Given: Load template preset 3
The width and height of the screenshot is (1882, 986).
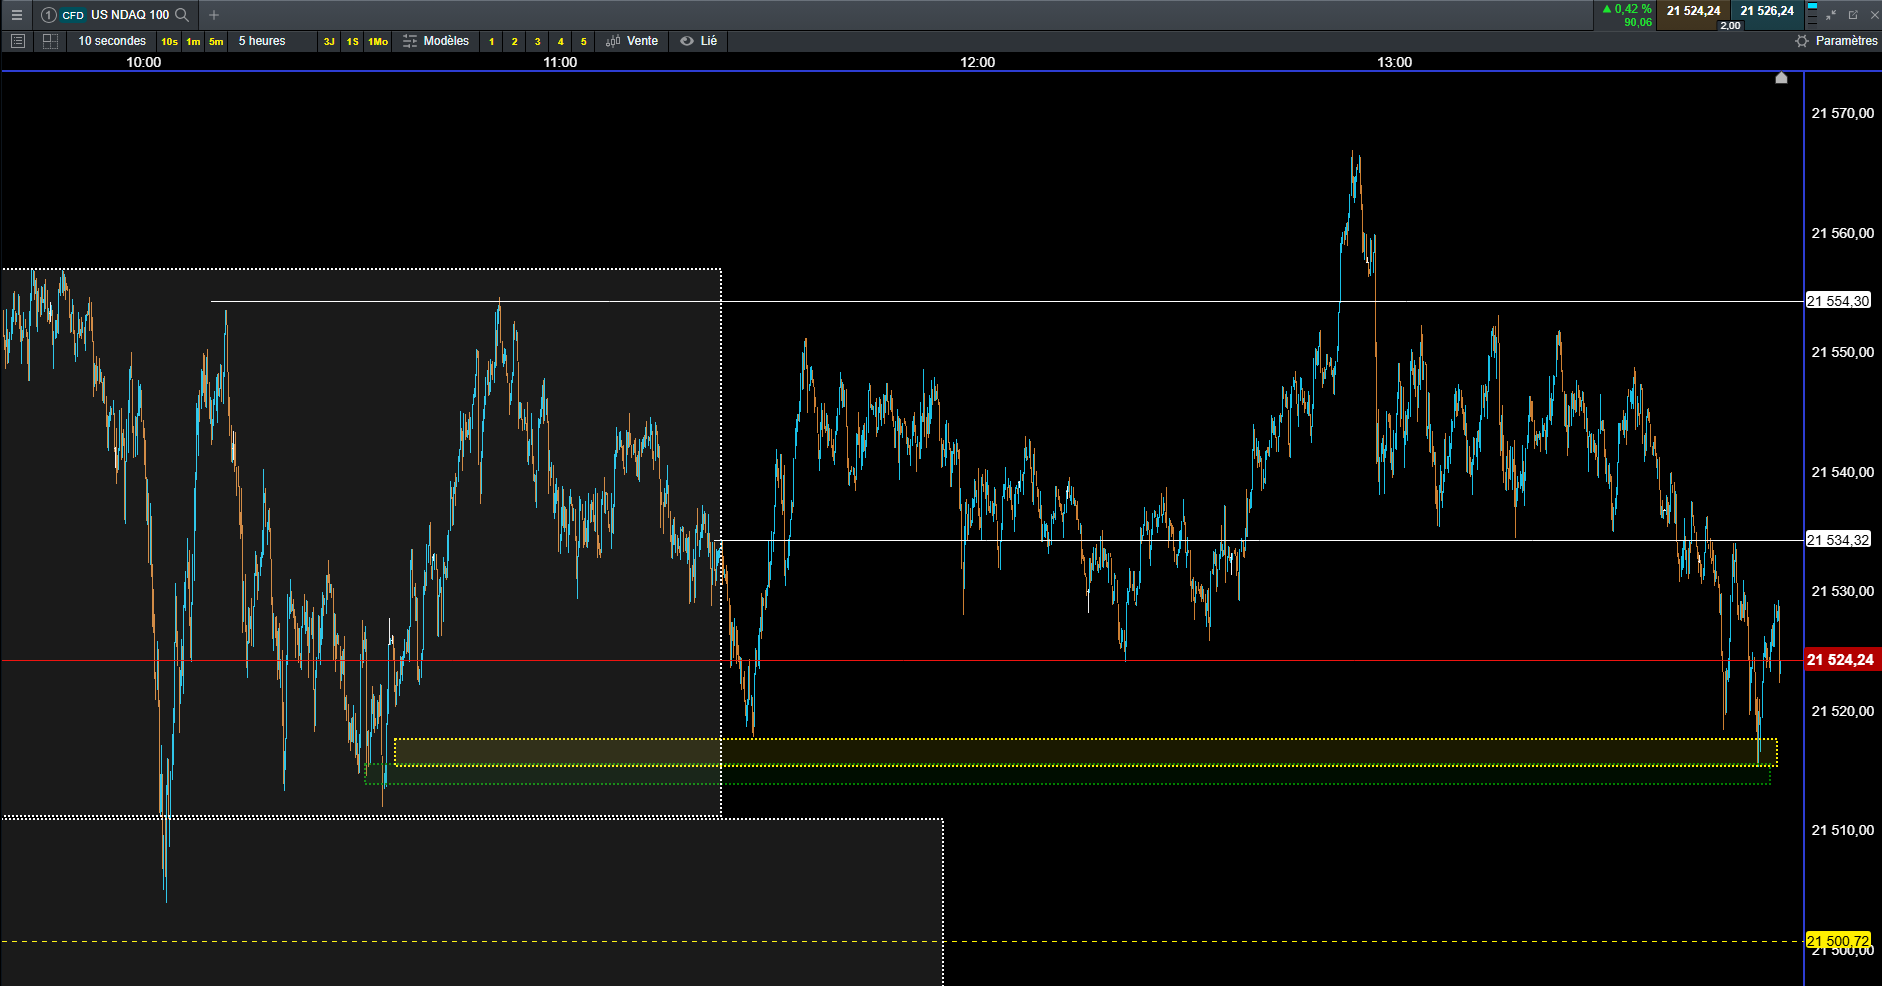Looking at the screenshot, I should click(538, 41).
